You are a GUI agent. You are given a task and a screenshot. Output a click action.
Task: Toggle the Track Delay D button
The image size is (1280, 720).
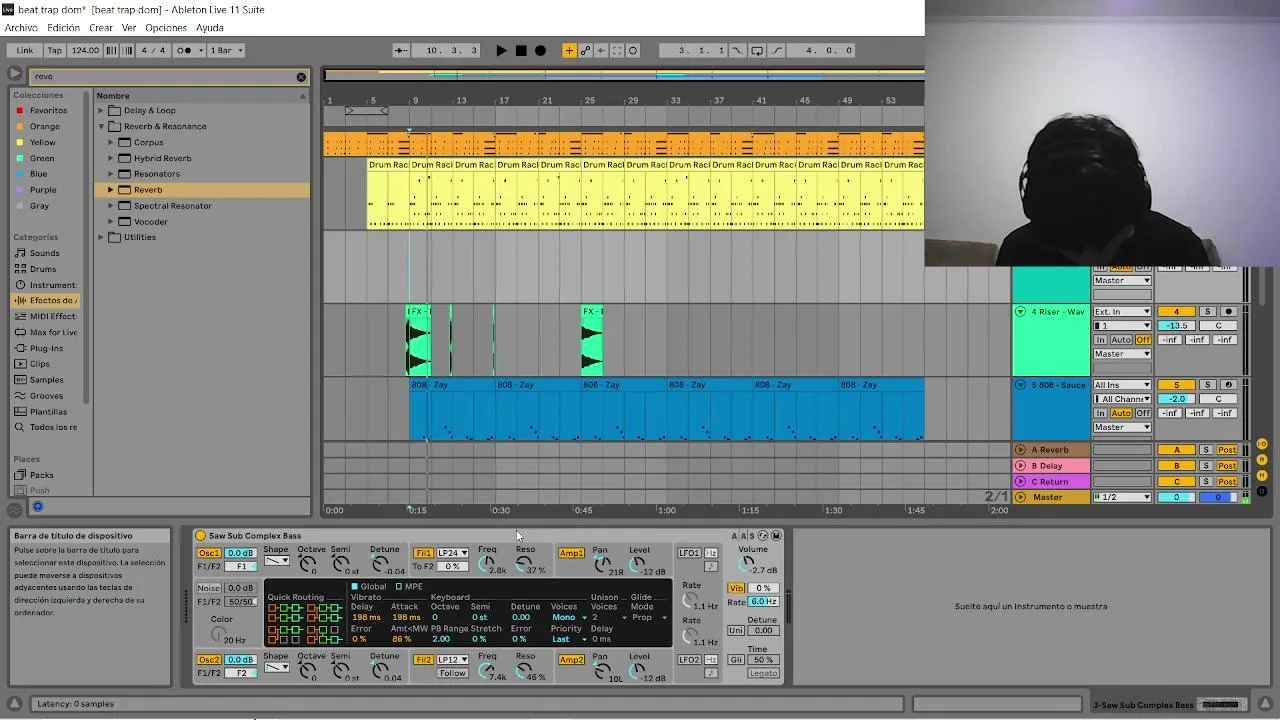pyautogui.click(x=1262, y=491)
